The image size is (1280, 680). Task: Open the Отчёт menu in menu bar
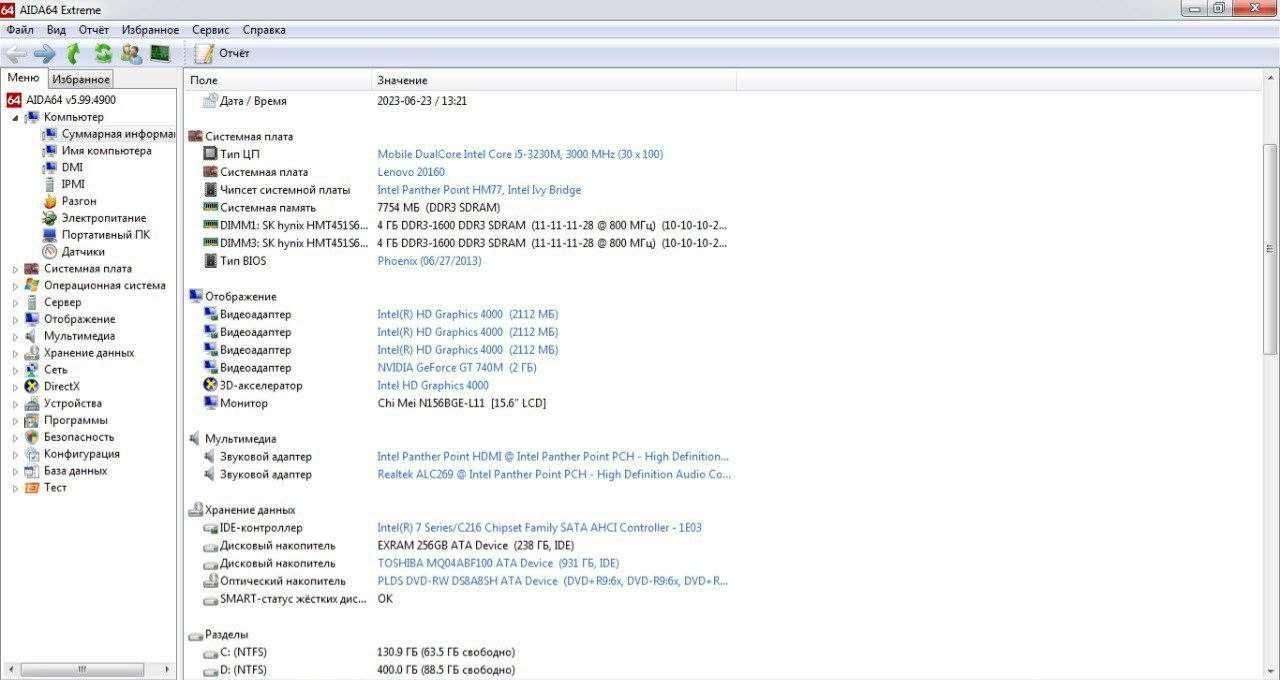[94, 30]
